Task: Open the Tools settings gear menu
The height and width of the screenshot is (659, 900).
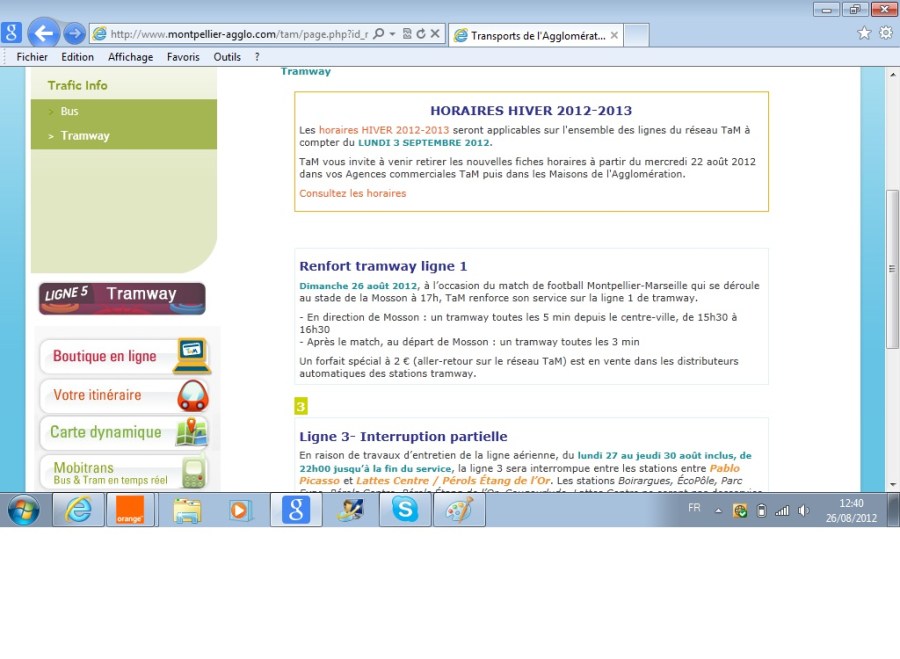Action: (x=886, y=33)
